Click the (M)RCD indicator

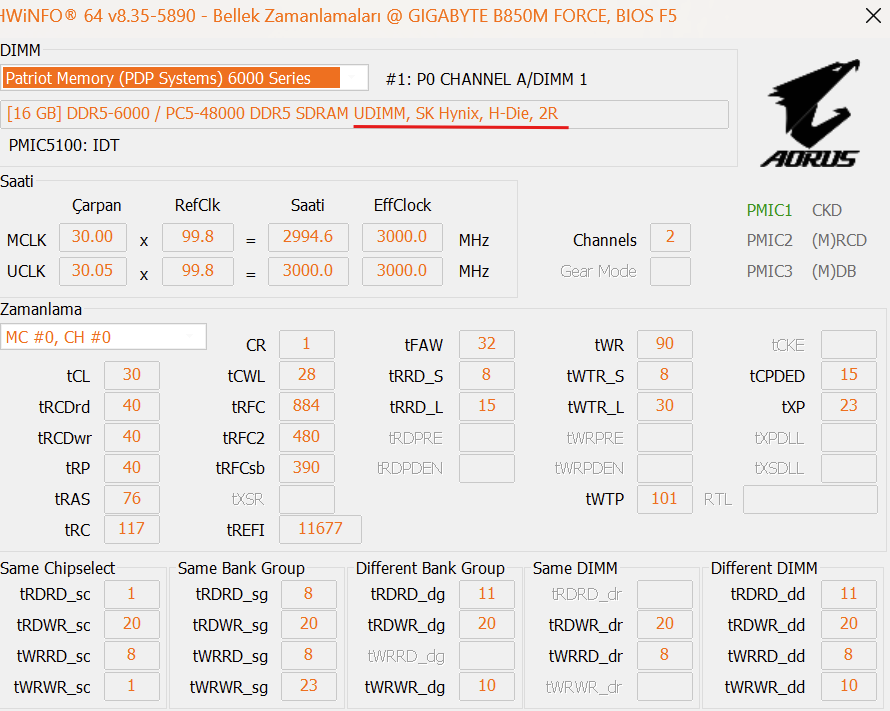point(839,241)
